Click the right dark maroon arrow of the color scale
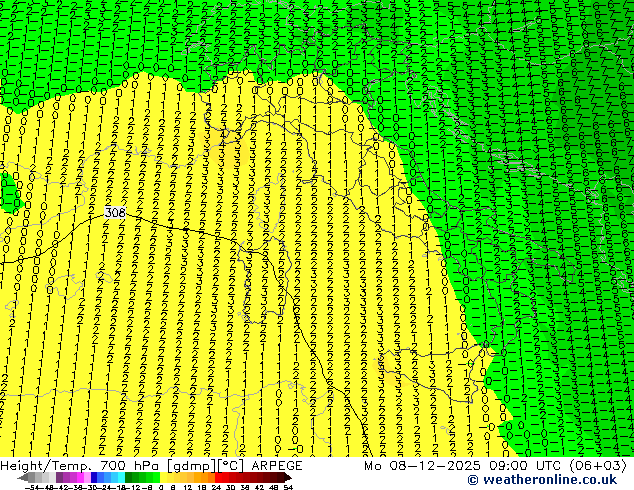The image size is (634, 490). click(x=288, y=478)
